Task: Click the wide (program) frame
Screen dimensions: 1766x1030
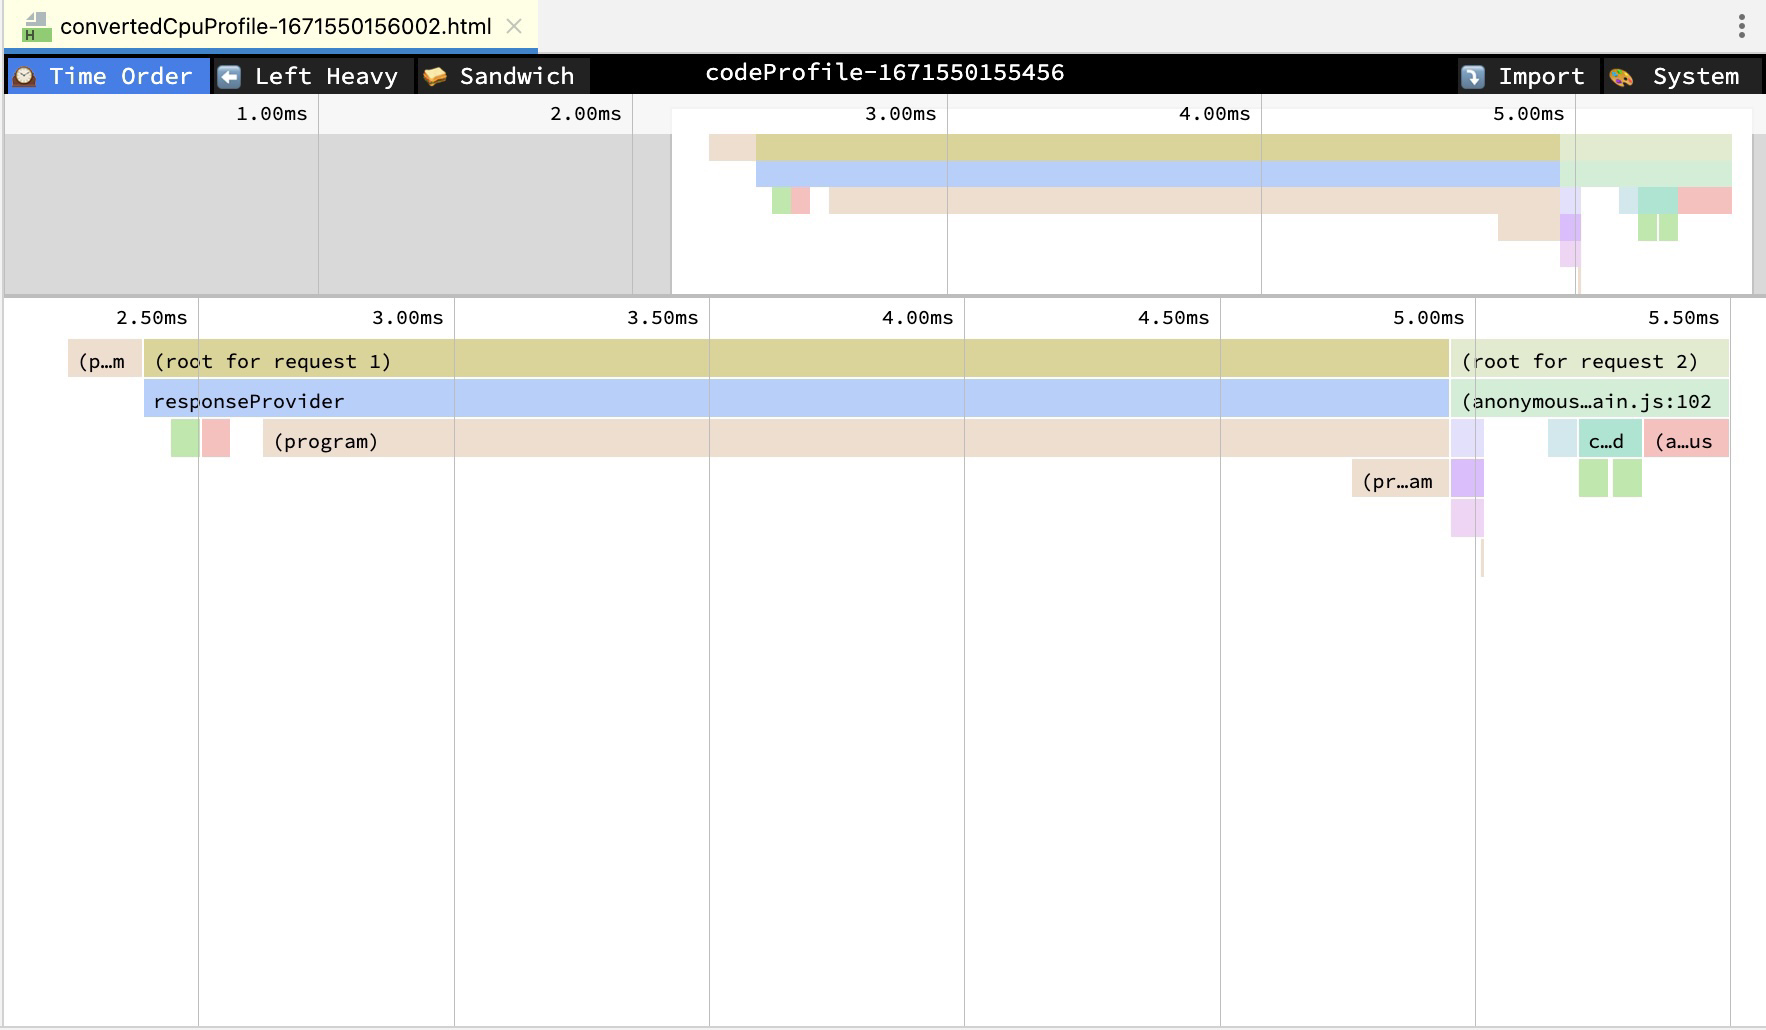Action: click(x=855, y=440)
